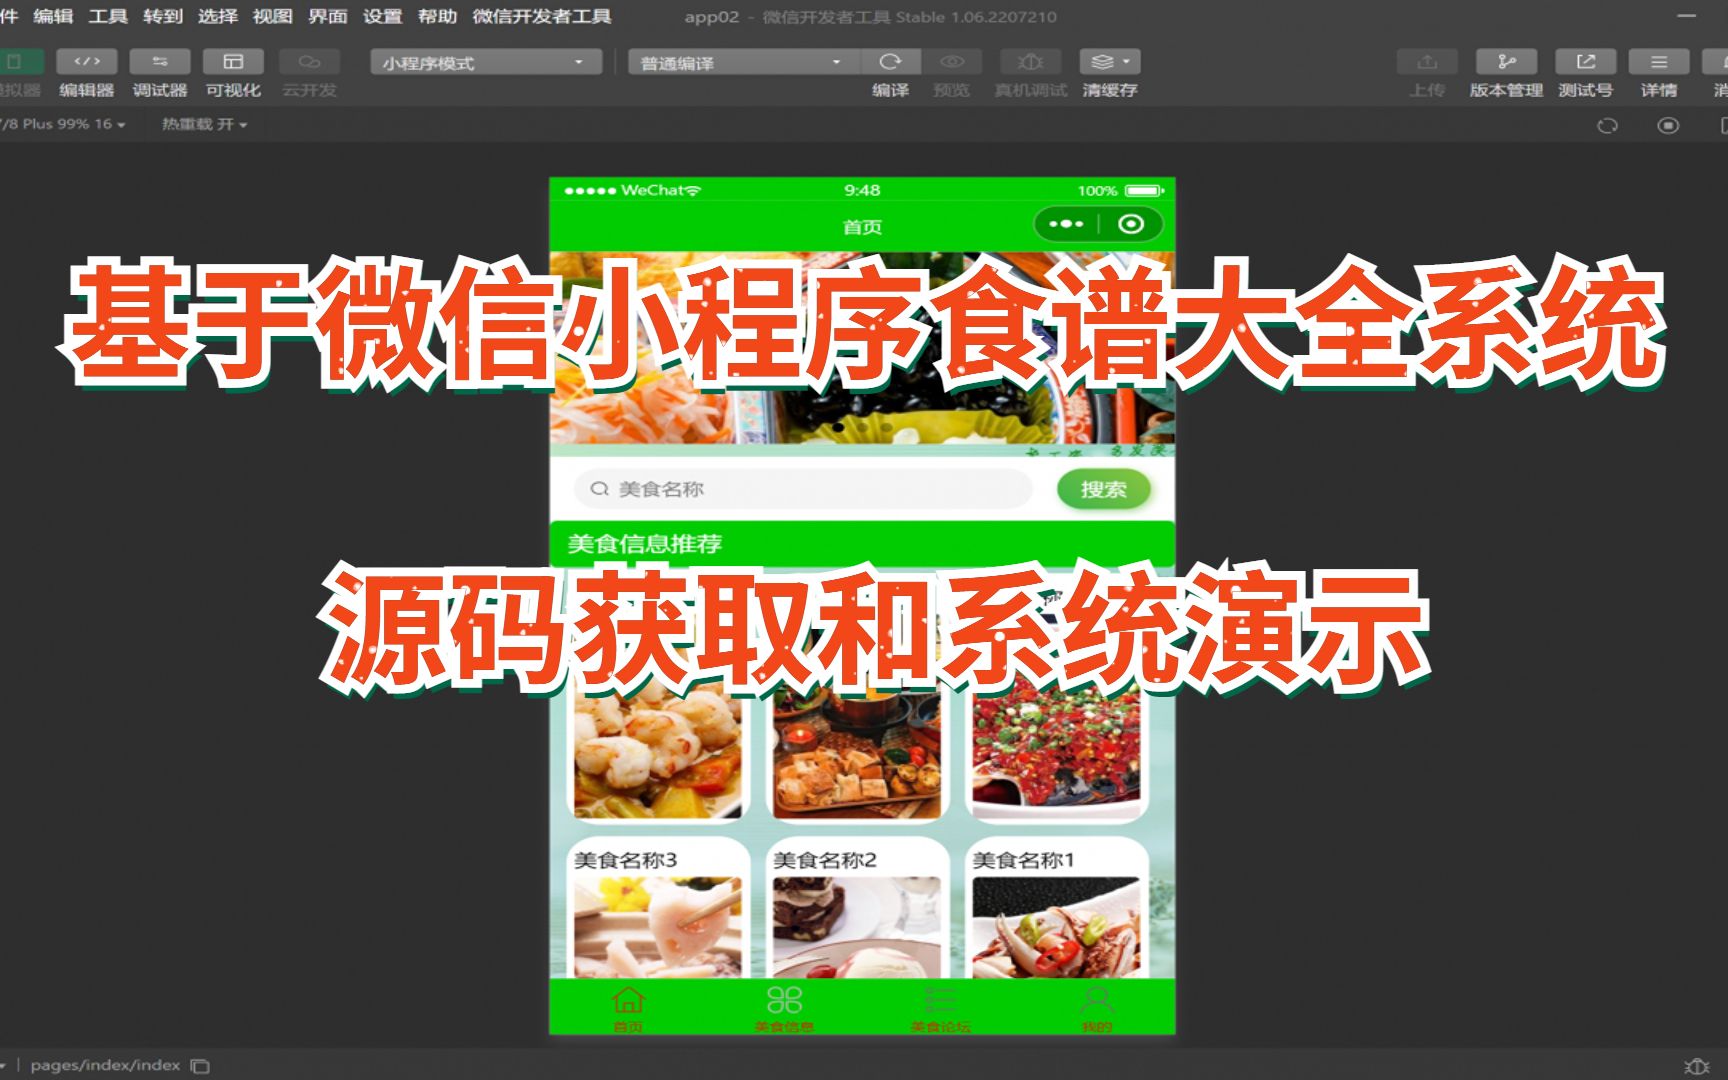The height and width of the screenshot is (1080, 1728).
Task: Open the 转到 menu
Action: coord(163,16)
